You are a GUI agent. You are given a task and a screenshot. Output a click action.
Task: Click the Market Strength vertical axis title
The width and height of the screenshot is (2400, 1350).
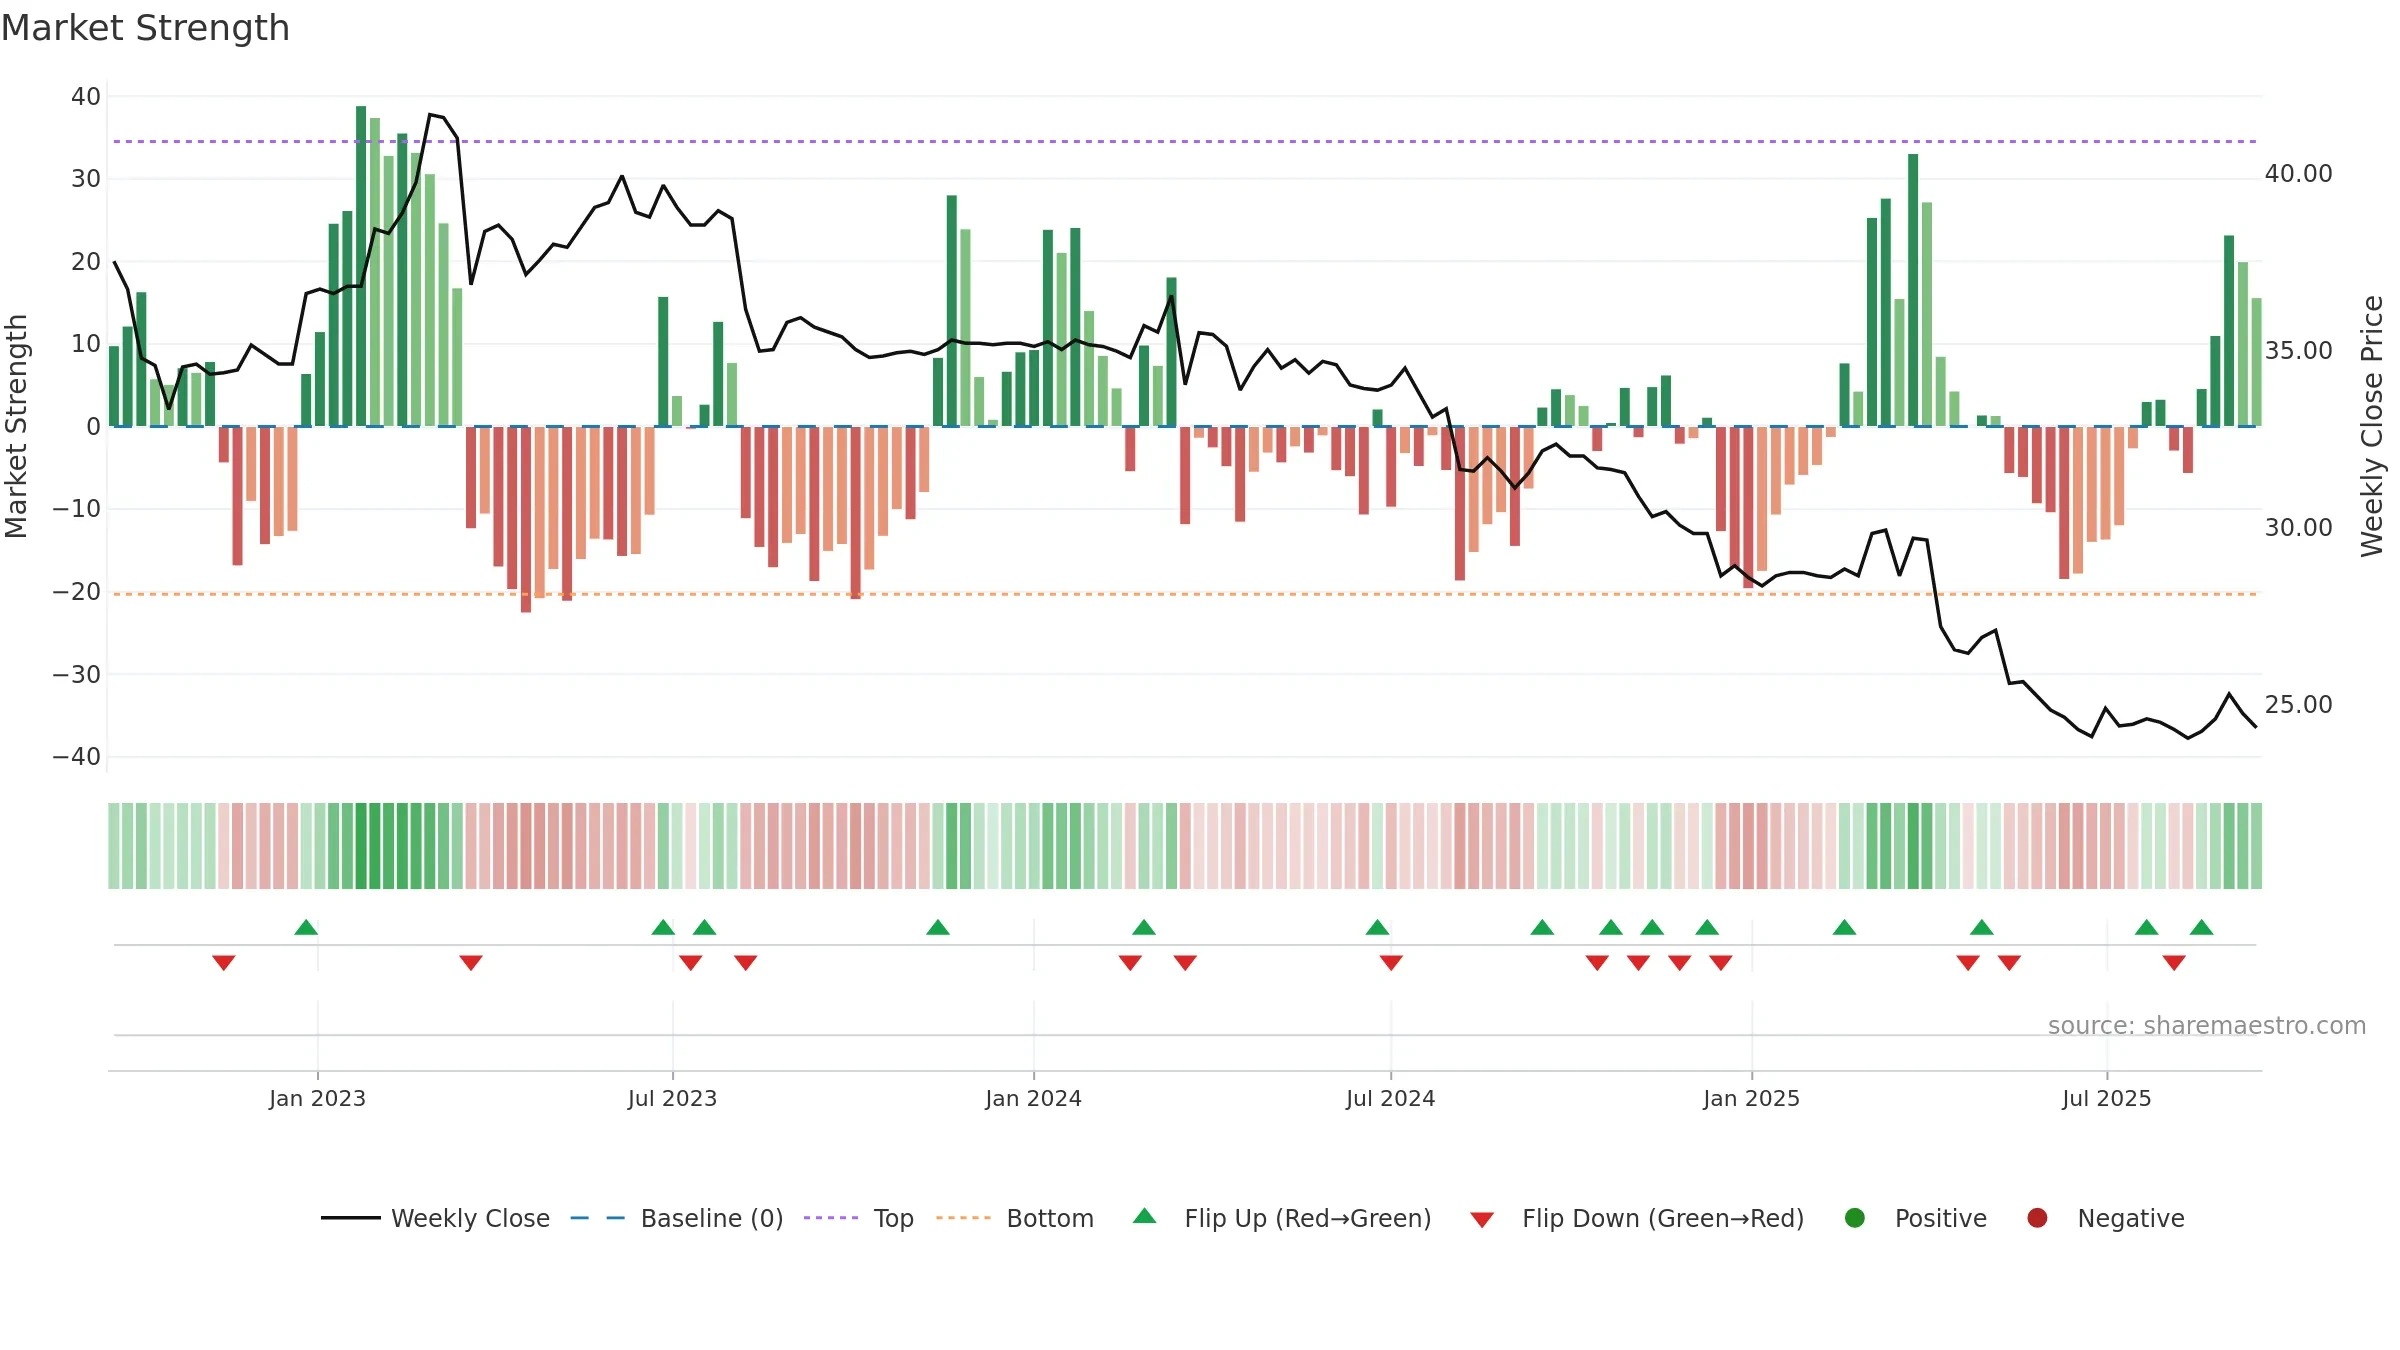[x=16, y=426]
